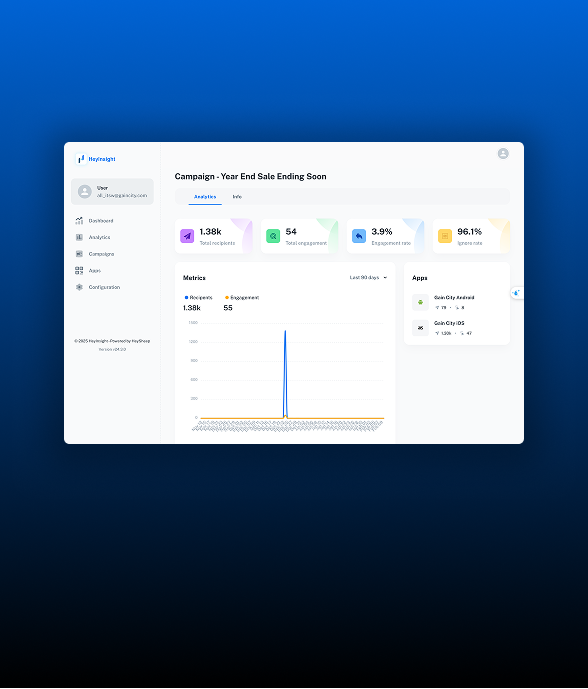Click the HeyInsight logo
Screen dimensions: 588x689
pyautogui.click(x=96, y=159)
